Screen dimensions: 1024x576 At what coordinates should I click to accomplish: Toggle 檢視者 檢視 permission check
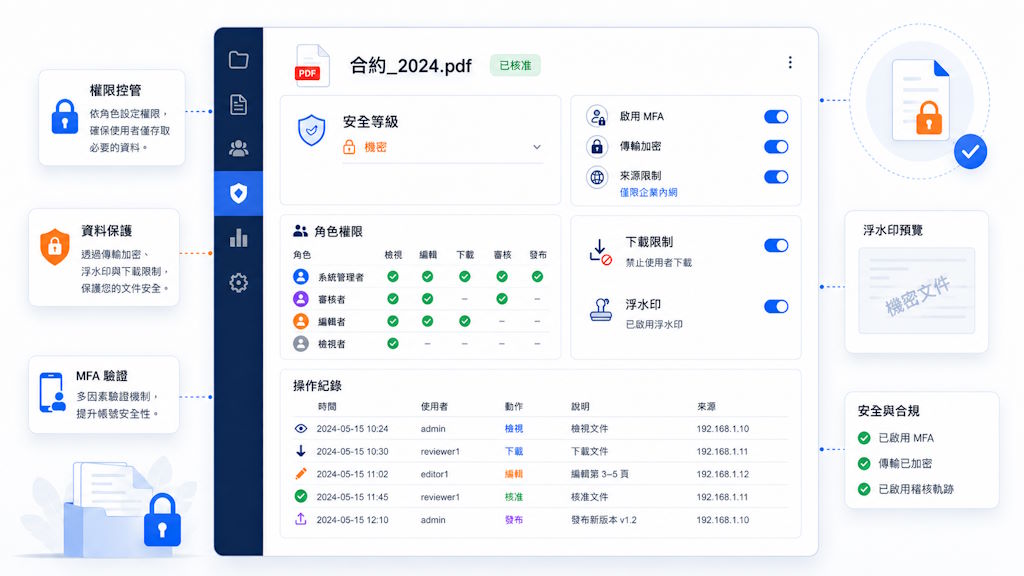(392, 344)
